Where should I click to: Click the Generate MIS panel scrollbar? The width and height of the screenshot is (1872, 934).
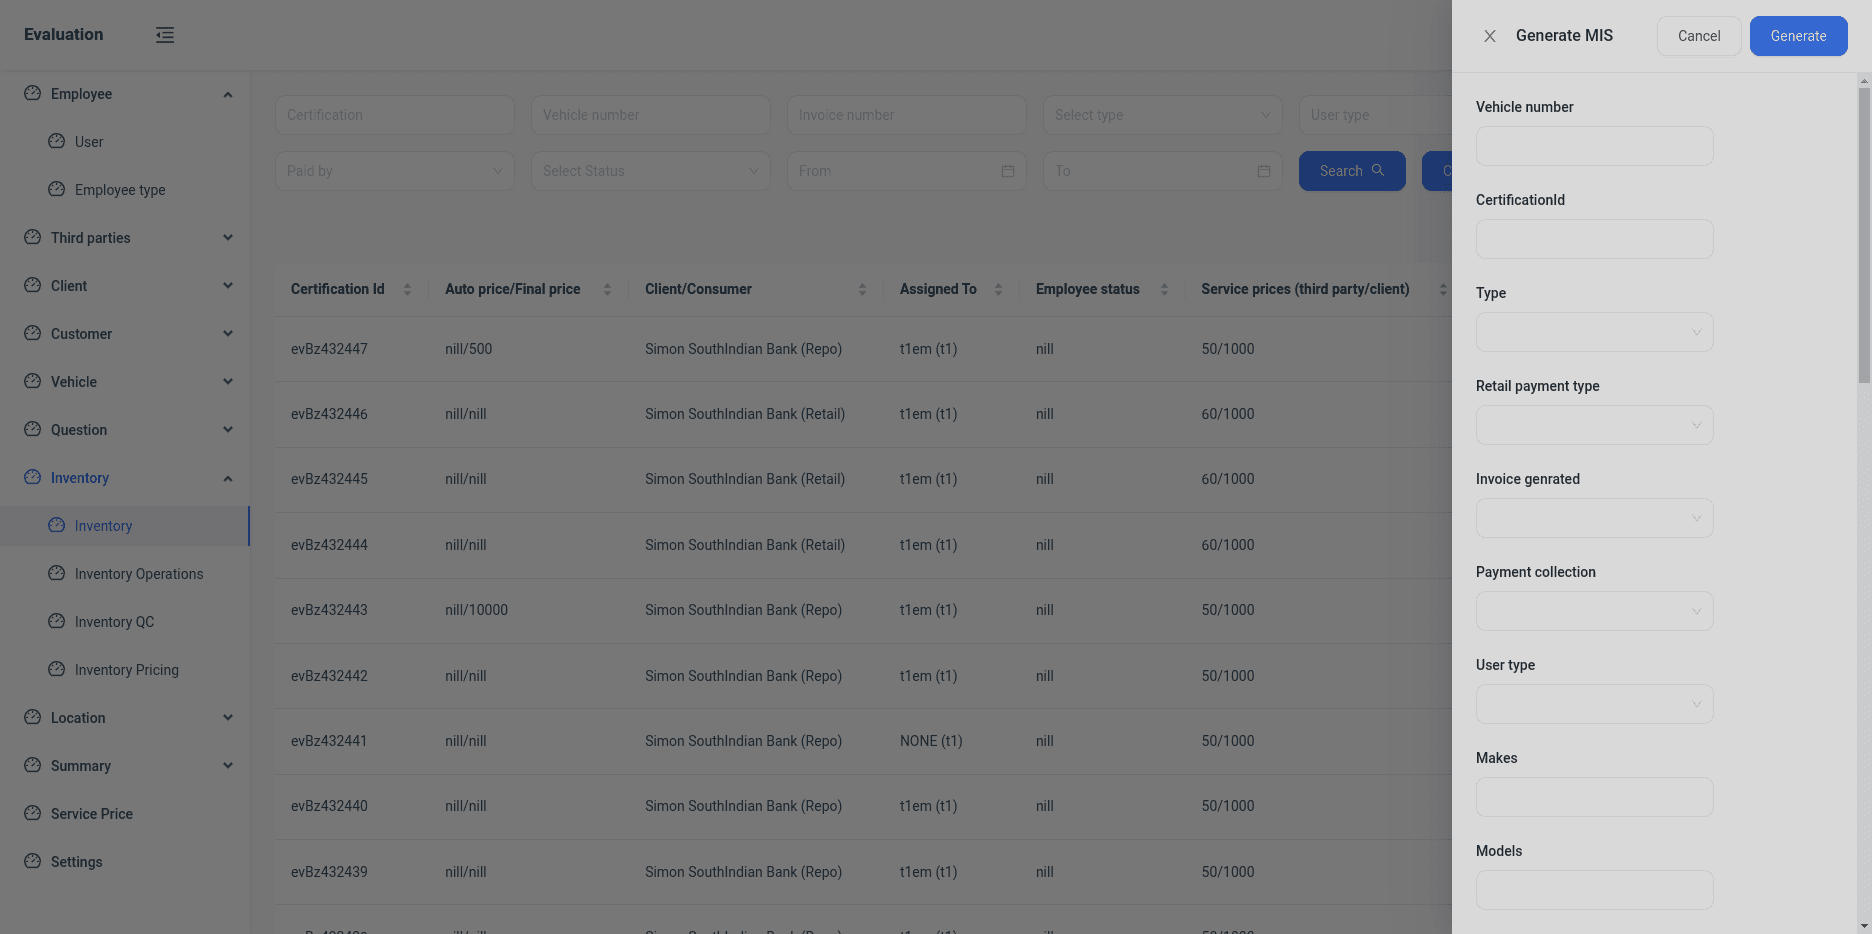tap(1864, 235)
